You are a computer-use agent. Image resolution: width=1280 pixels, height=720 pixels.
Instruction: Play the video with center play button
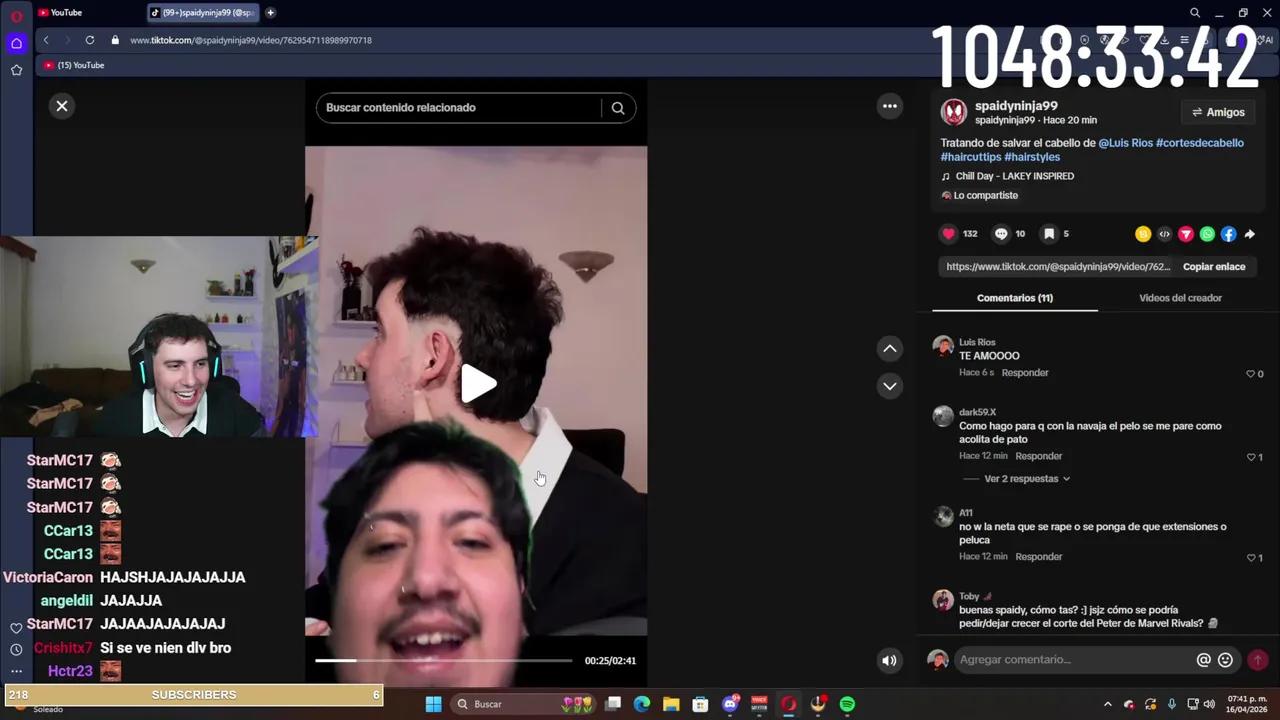(x=478, y=385)
